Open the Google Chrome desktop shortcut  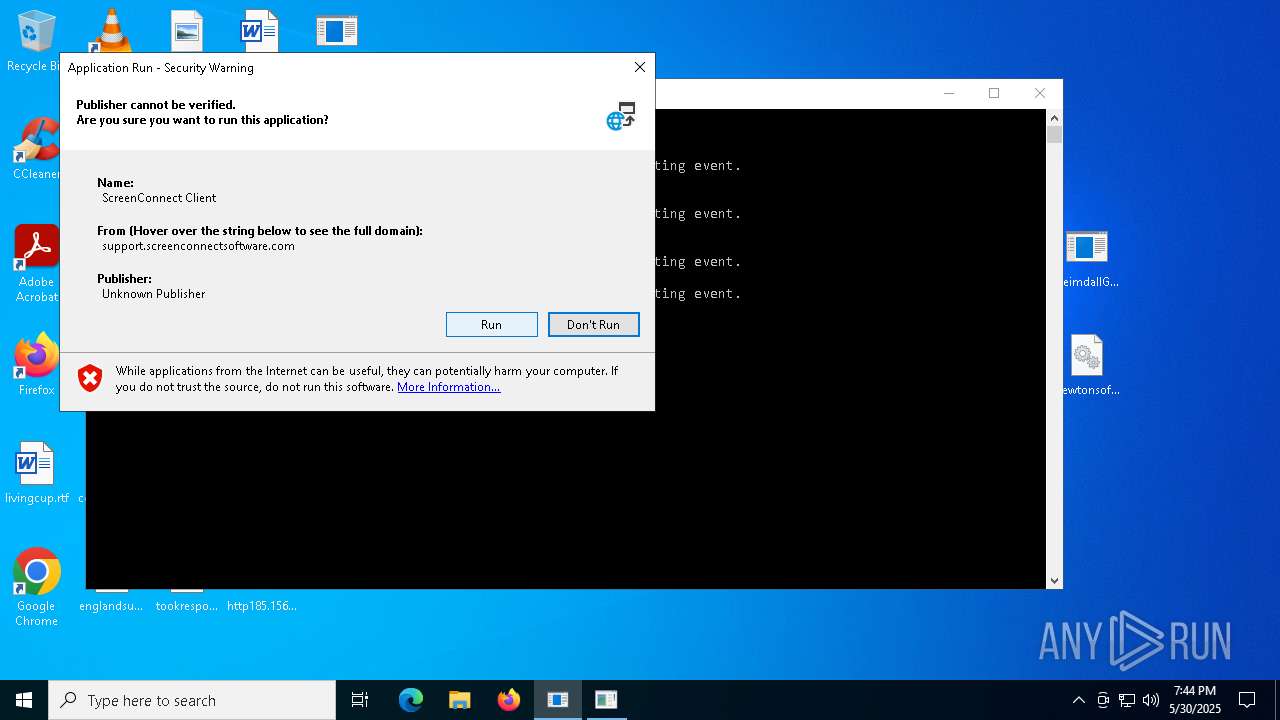click(x=36, y=587)
